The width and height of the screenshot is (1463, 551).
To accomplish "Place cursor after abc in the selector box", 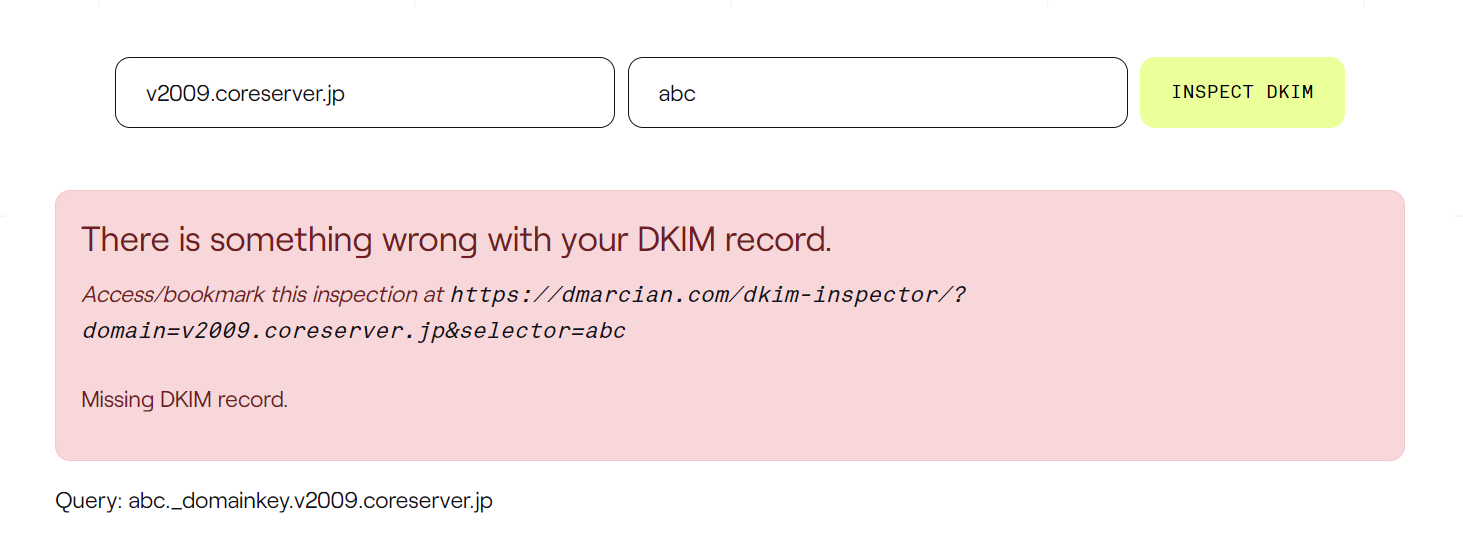I will [698, 94].
